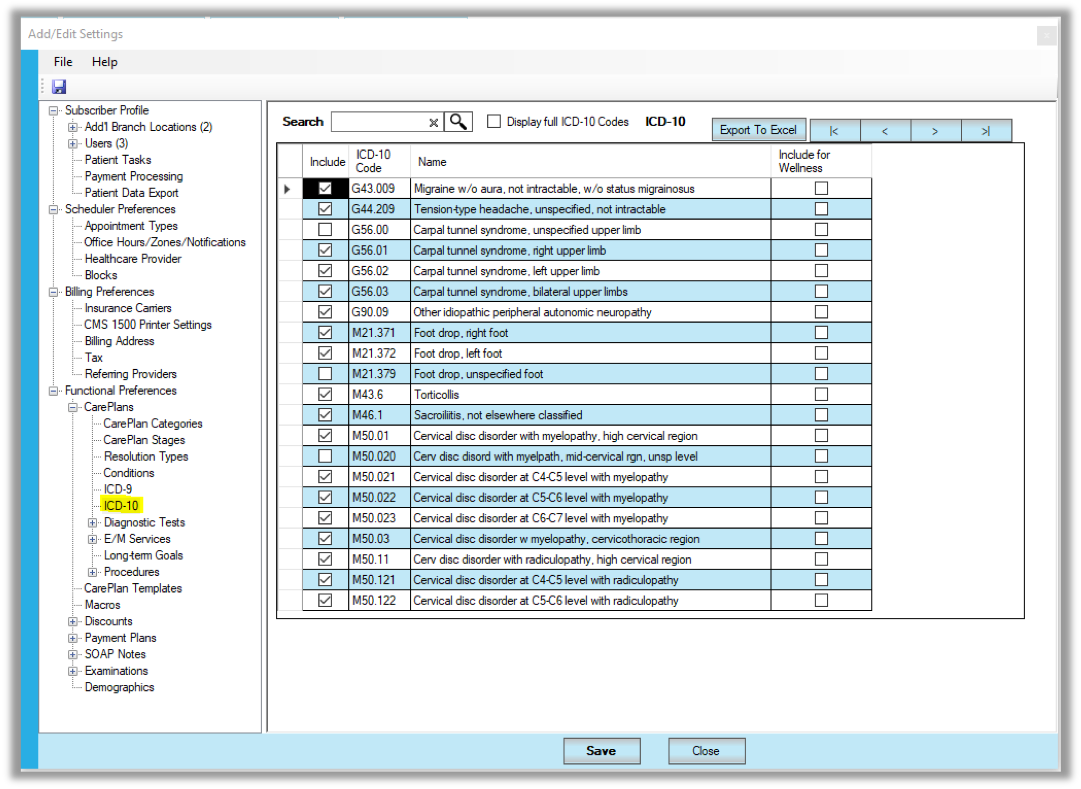Open Healthcare Provider item
This screenshot has height=789, width=1081.
133,259
